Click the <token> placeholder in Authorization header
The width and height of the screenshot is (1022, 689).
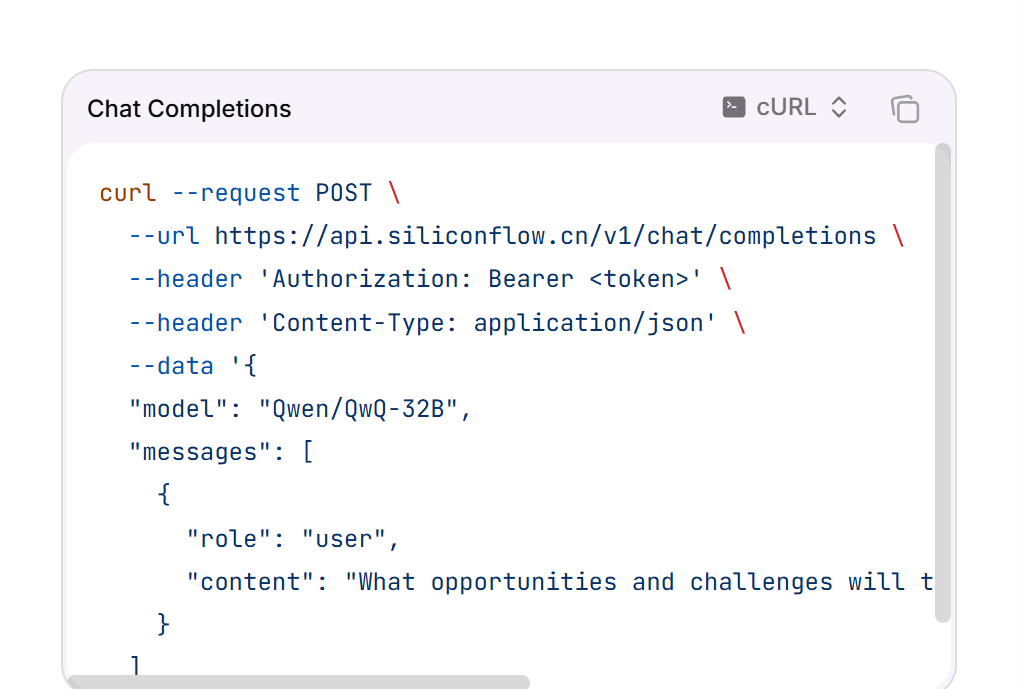(639, 280)
